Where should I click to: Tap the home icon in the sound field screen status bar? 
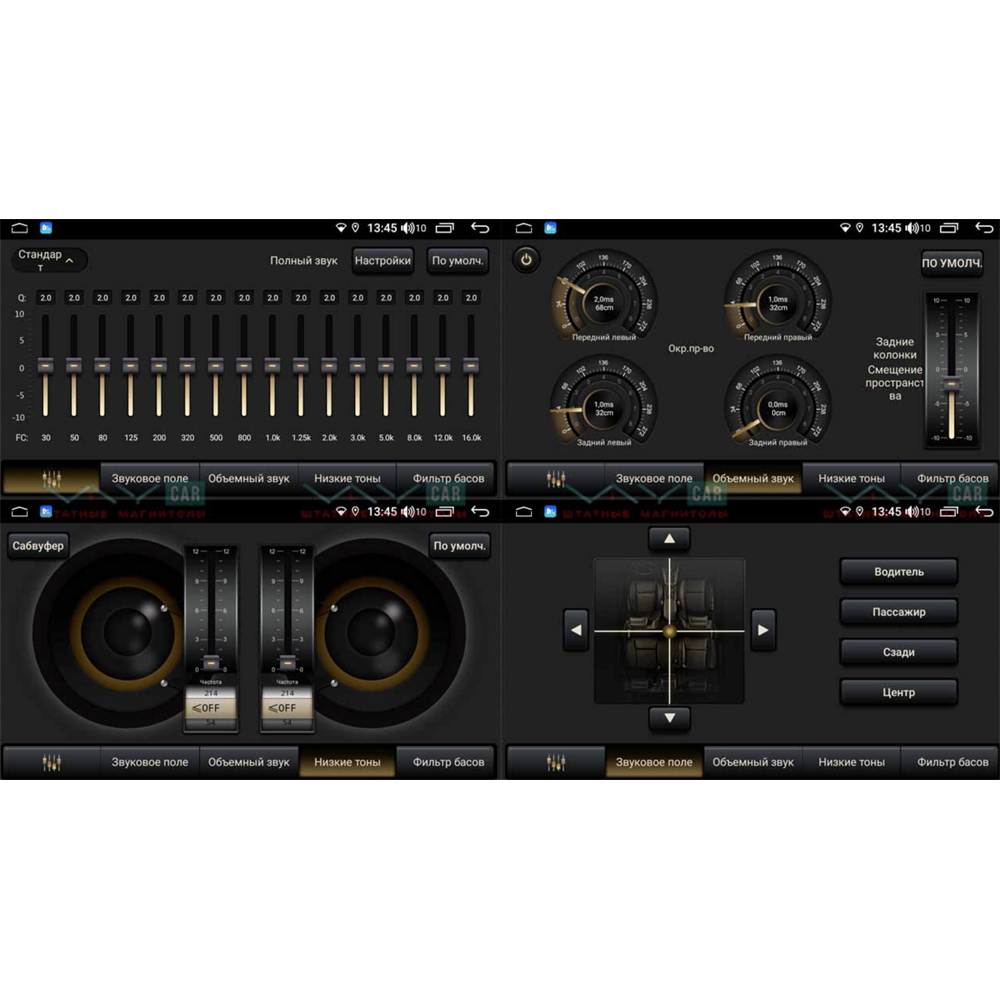(x=524, y=511)
